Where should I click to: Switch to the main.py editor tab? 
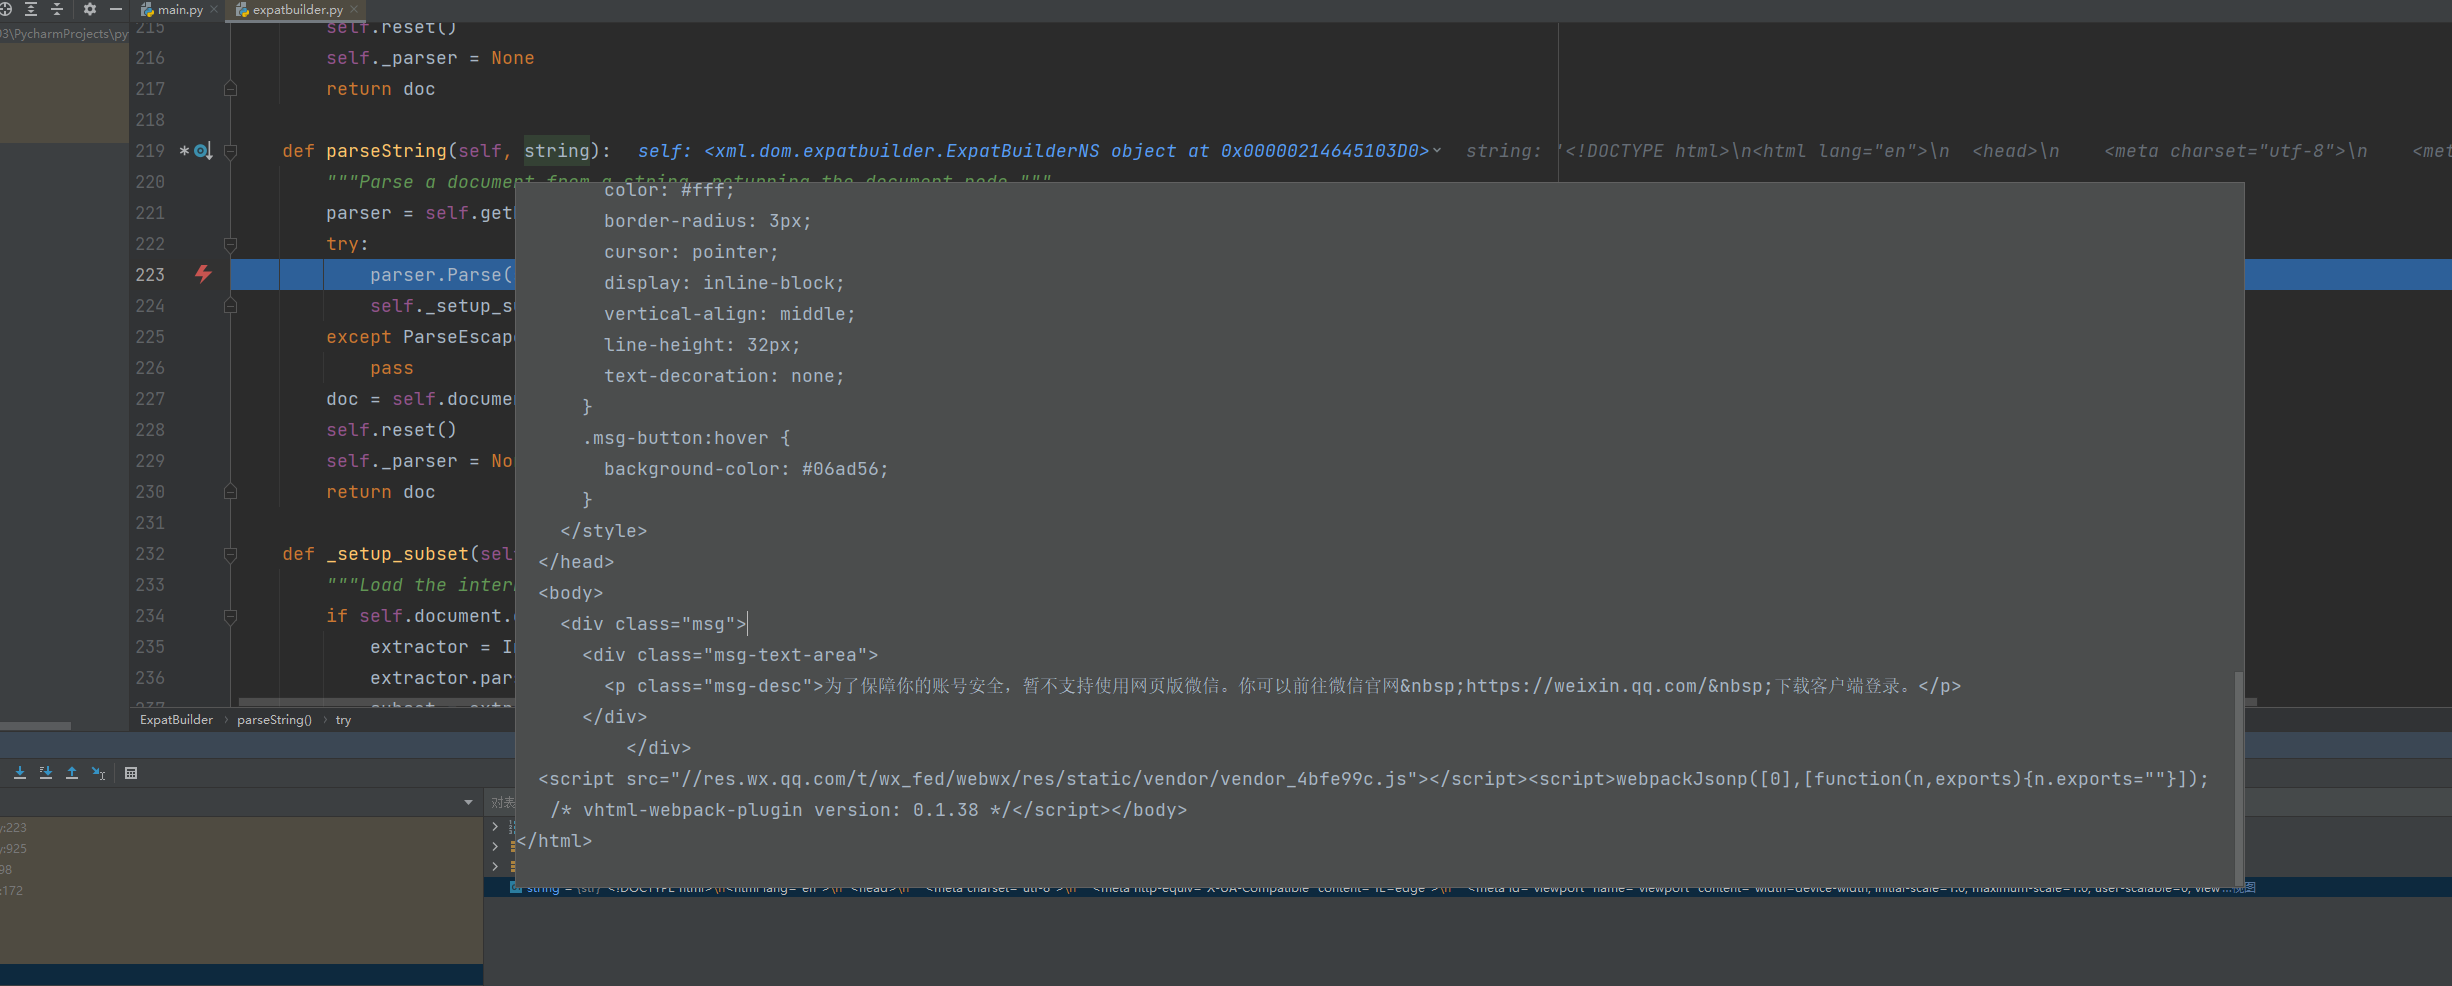pyautogui.click(x=179, y=10)
